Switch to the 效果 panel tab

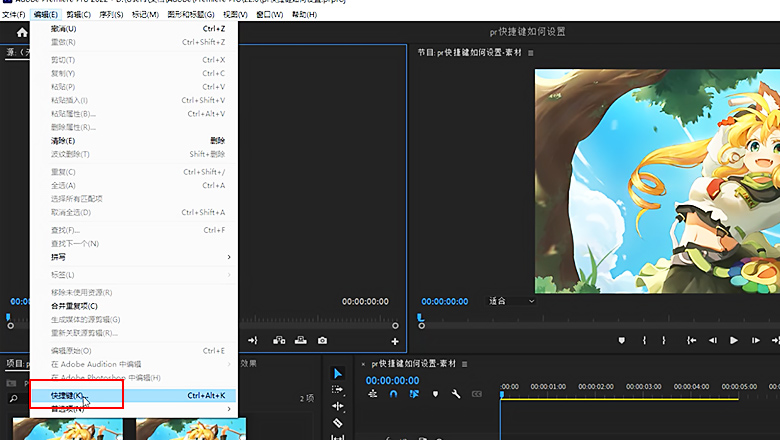[x=249, y=363]
